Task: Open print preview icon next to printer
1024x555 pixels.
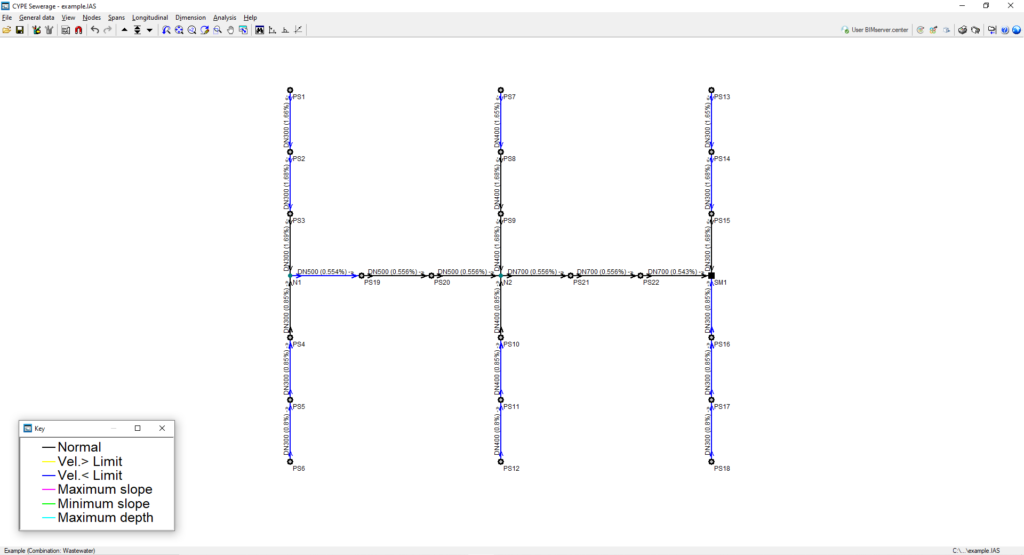Action: pyautogui.click(x=976, y=30)
